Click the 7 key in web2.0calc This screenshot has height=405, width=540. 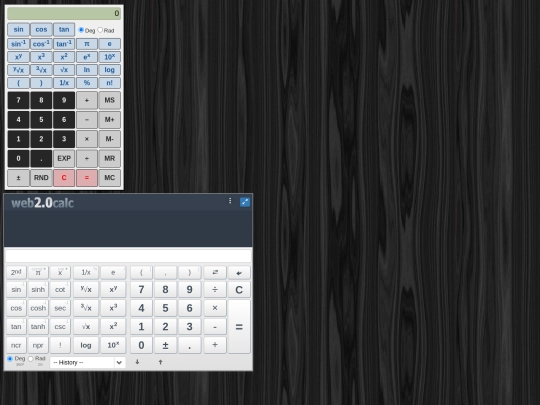(141, 290)
